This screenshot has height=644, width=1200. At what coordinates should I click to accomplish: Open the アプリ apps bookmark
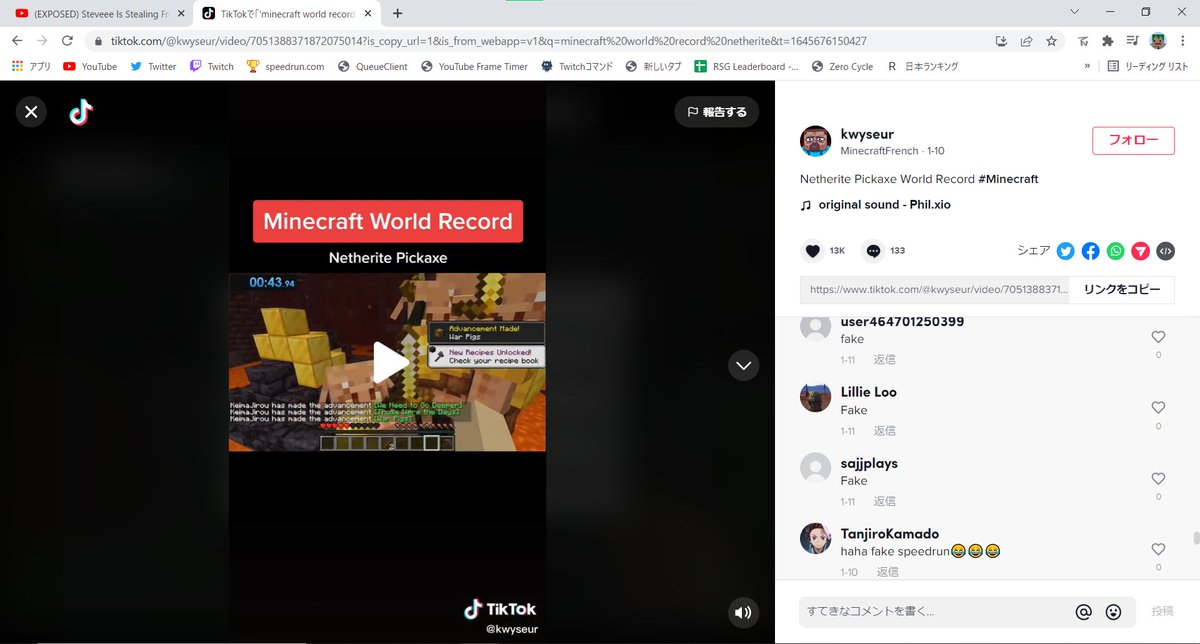pos(31,66)
